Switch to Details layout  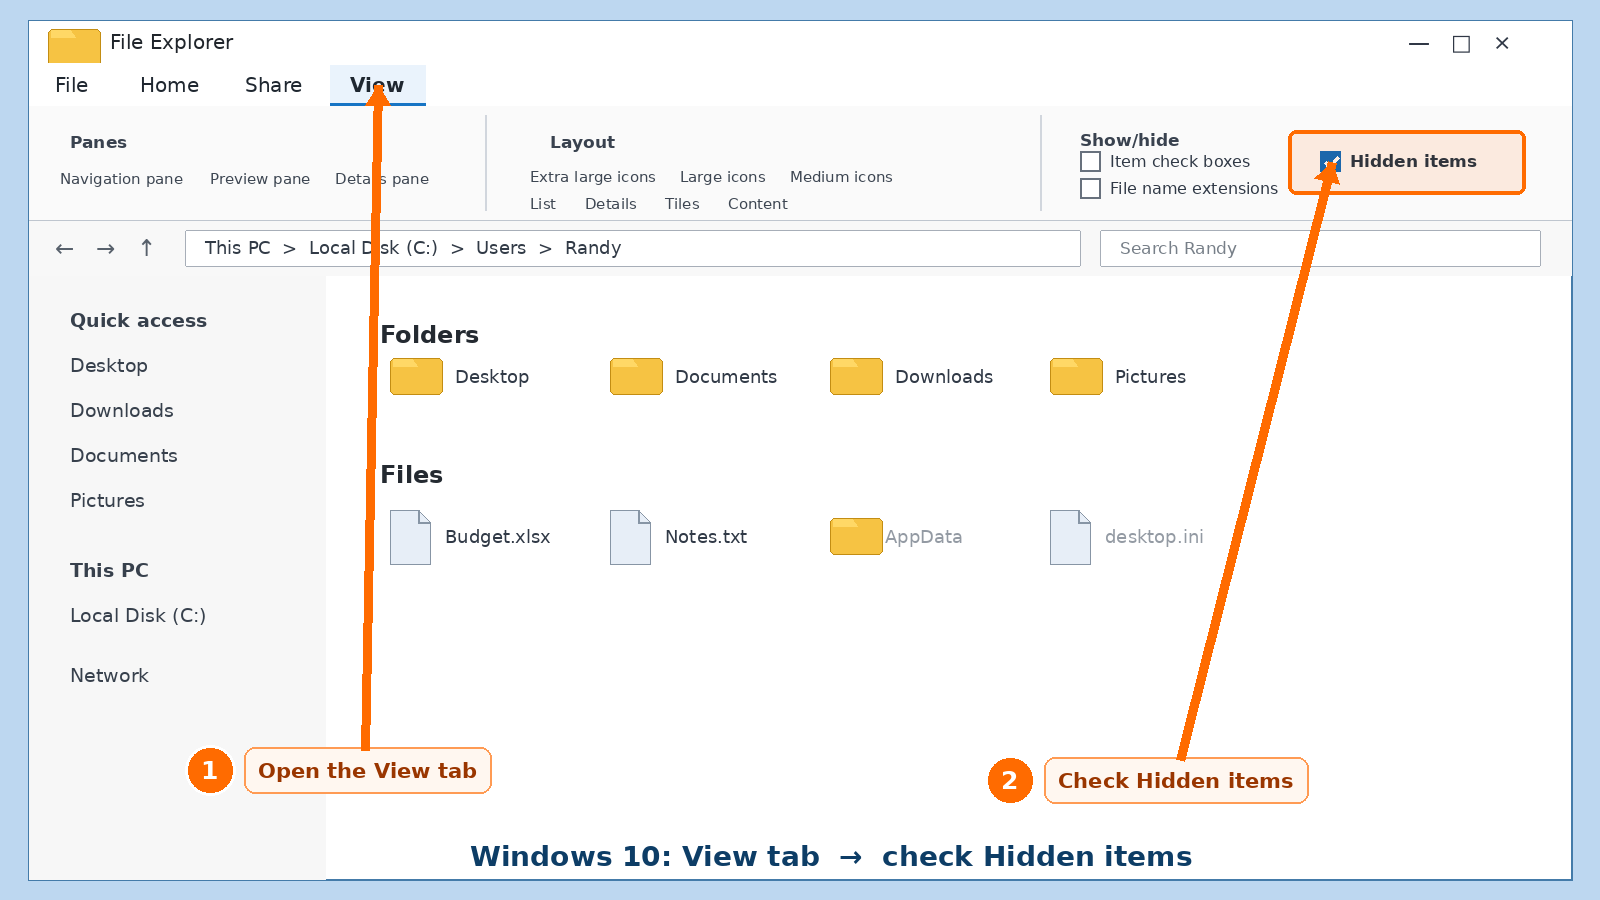click(611, 204)
